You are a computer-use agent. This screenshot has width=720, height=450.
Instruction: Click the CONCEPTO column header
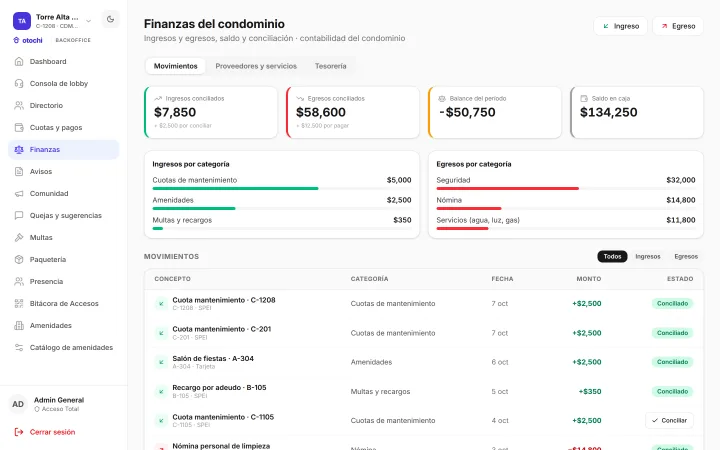172,279
